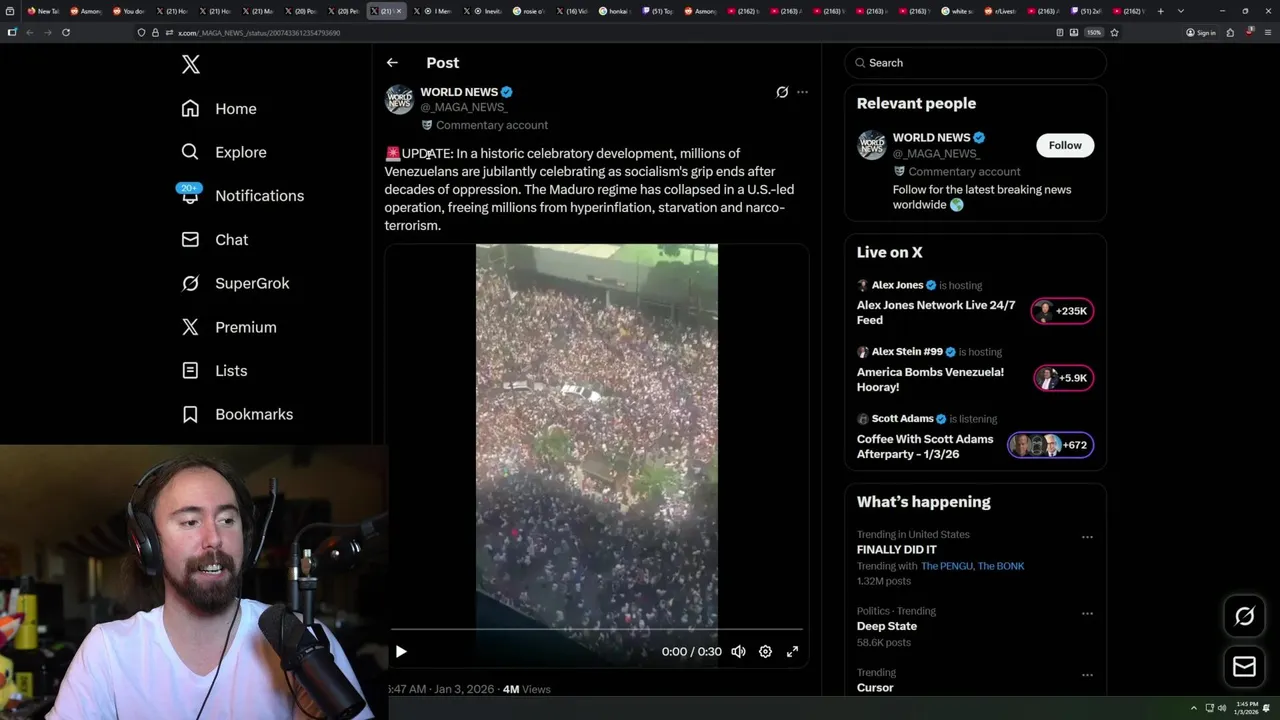1280x720 pixels.
Task: Click browser Sign in button
Action: tap(1200, 33)
